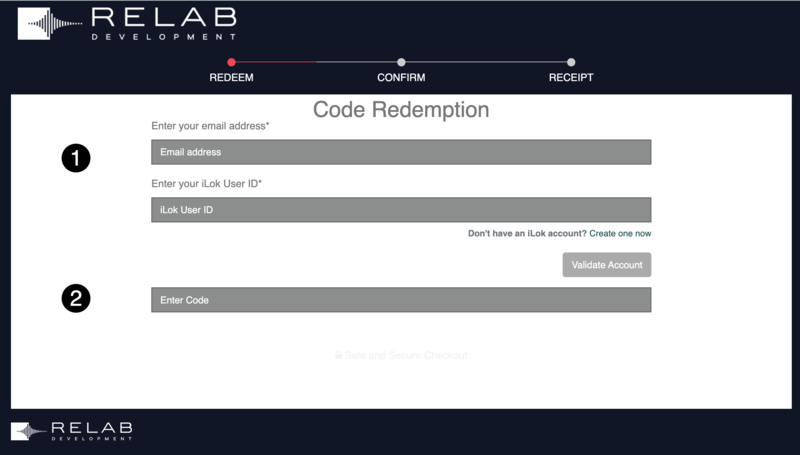Focus the Email address input field

tap(401, 152)
